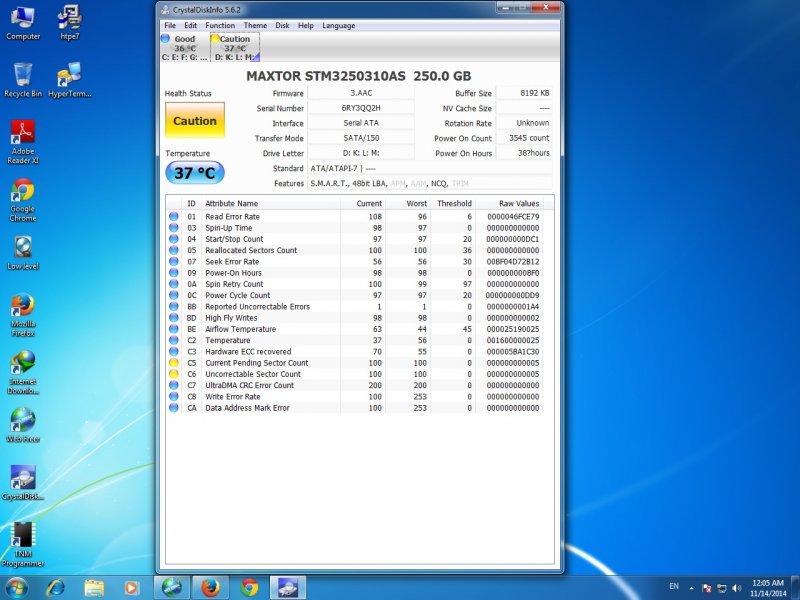This screenshot has height=600, width=800.
Task: Open the Language menu
Action: click(338, 26)
